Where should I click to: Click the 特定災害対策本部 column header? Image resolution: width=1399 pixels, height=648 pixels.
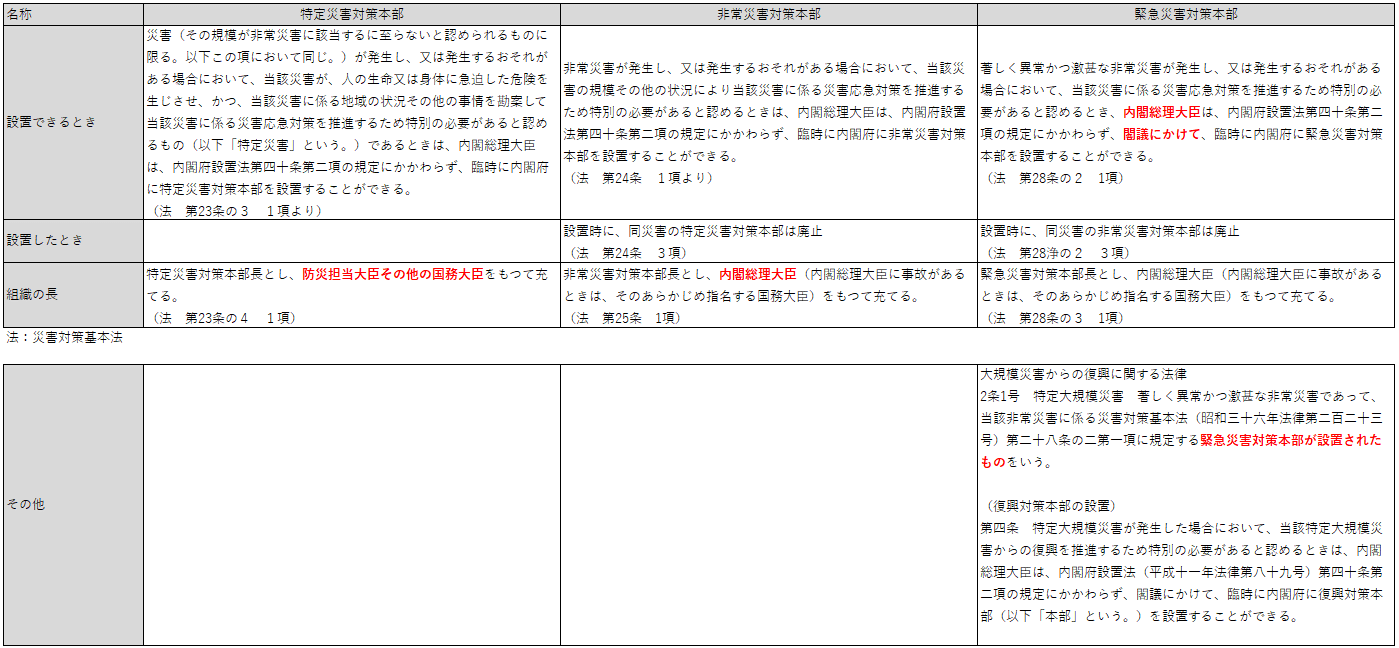pyautogui.click(x=351, y=15)
